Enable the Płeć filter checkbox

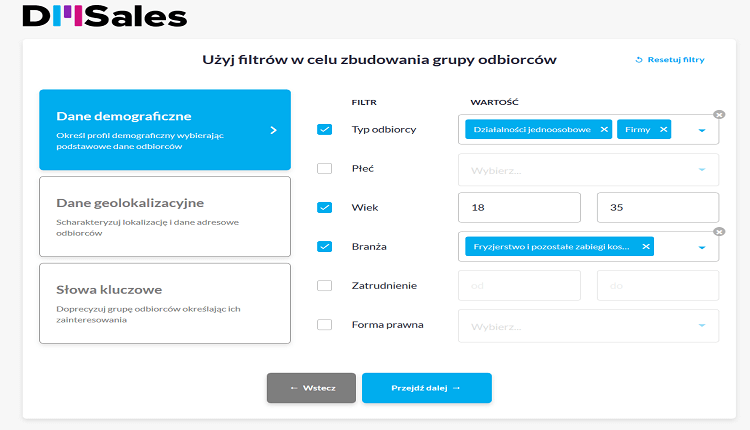324,168
